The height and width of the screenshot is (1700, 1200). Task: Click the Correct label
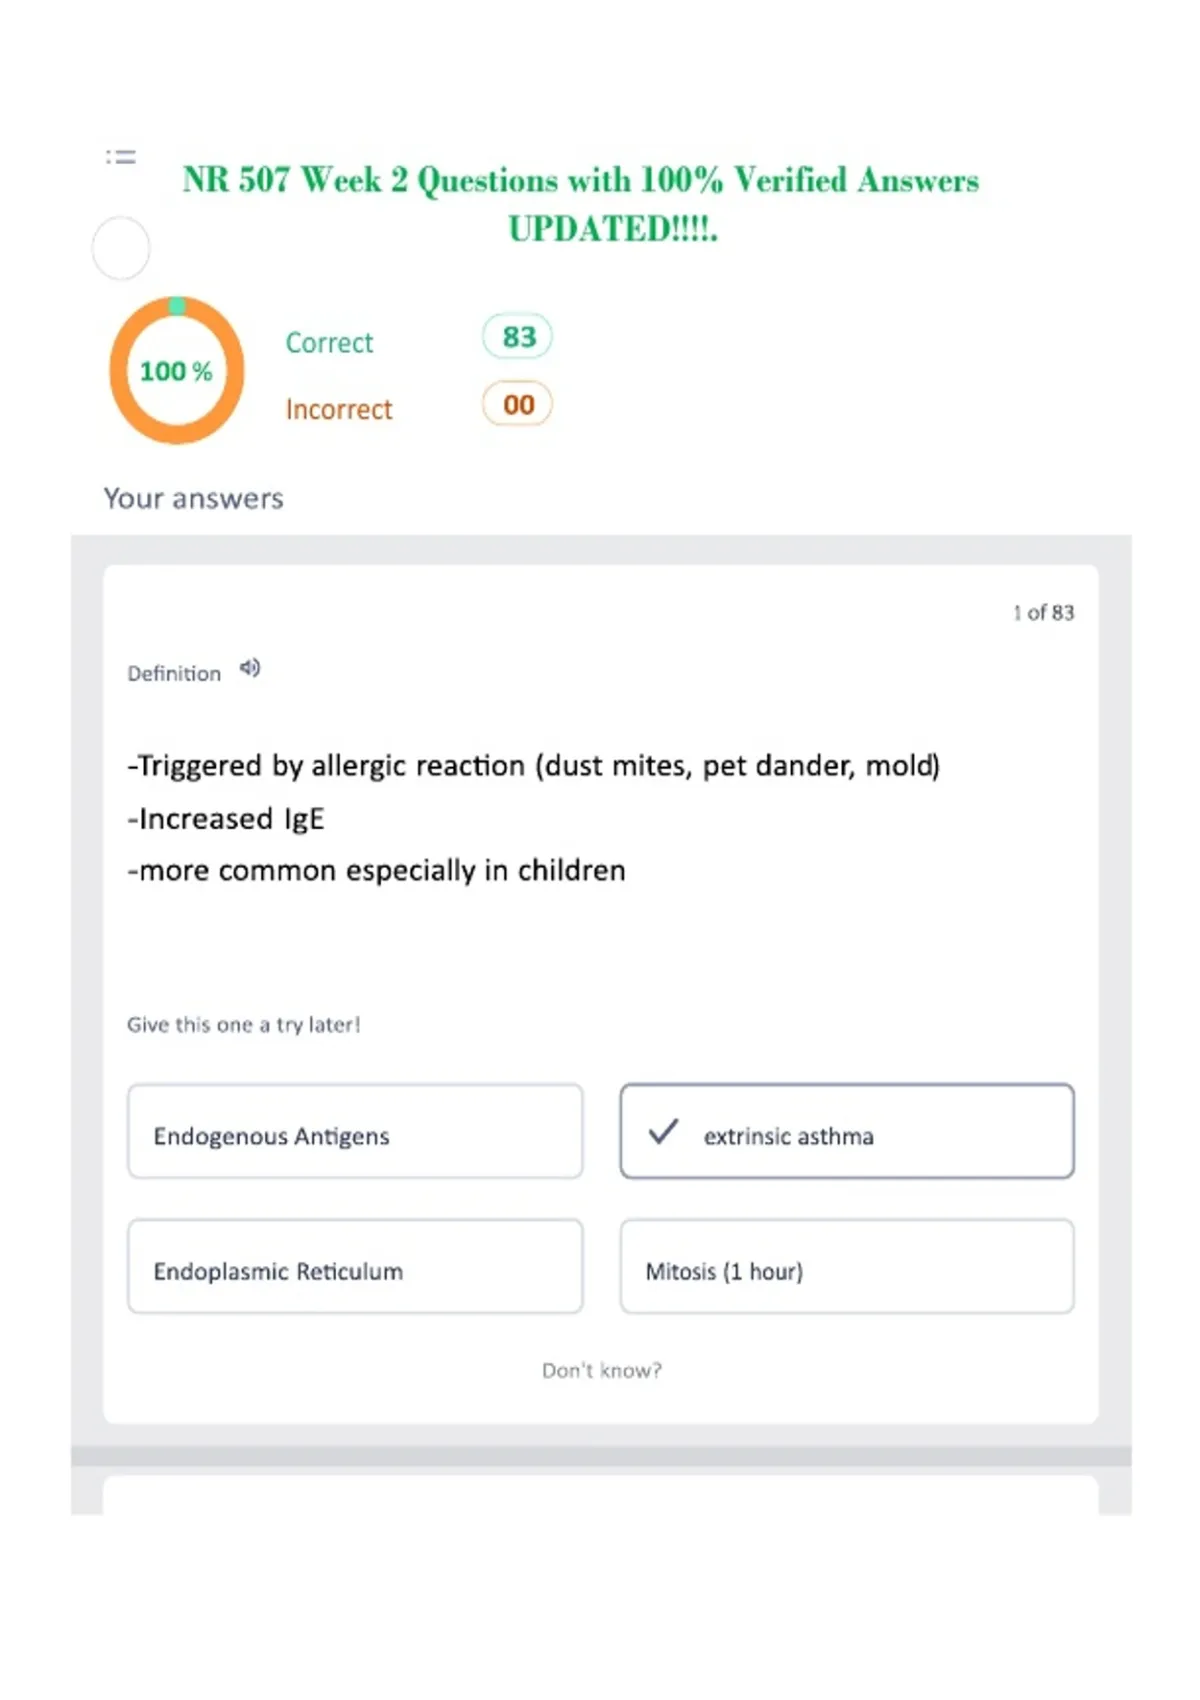point(329,343)
